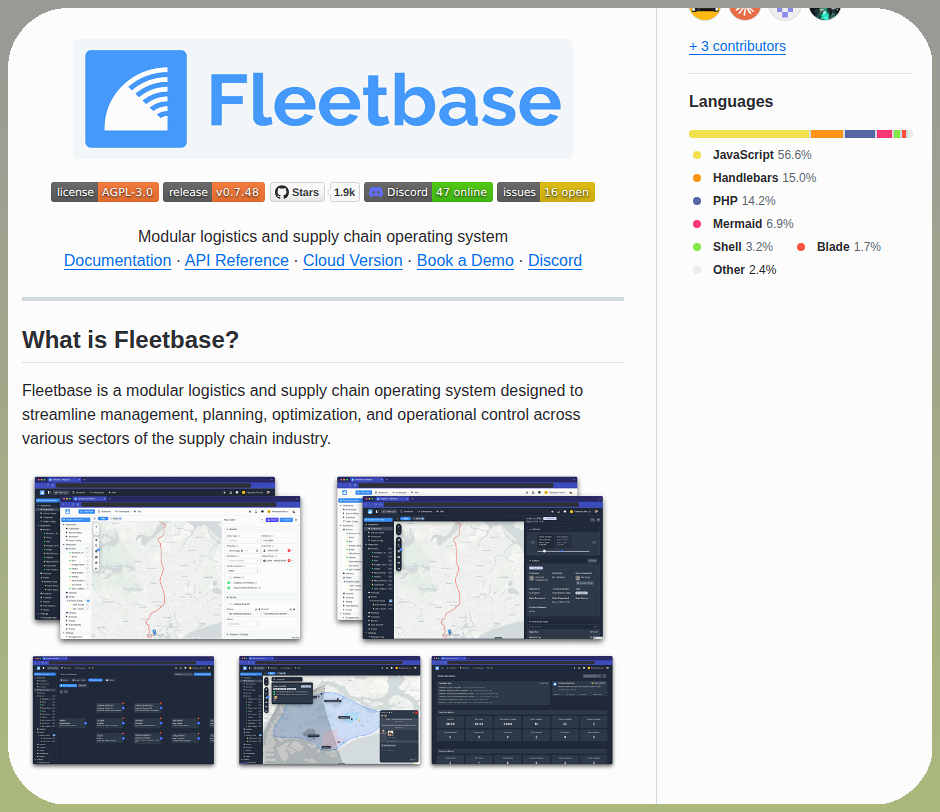Click the Handlebars 15.0% language entry
The width and height of the screenshot is (940, 812).
755,178
